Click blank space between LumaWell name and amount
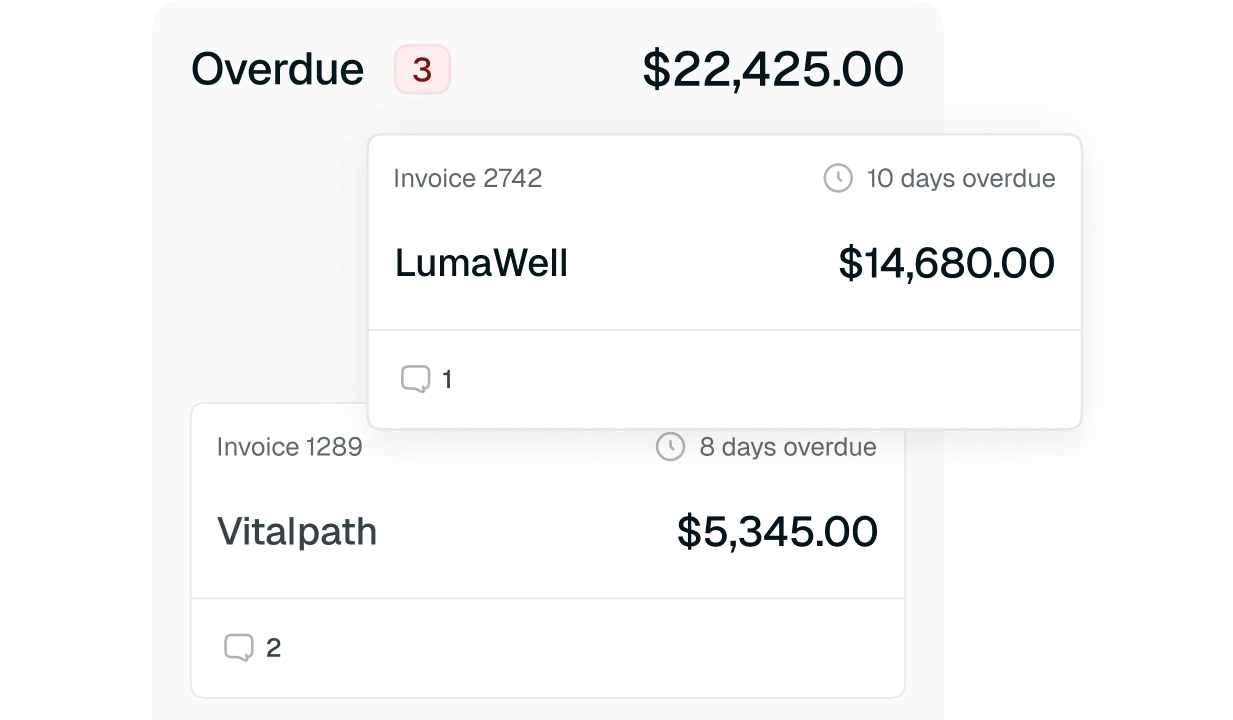1233x720 pixels. [700, 263]
